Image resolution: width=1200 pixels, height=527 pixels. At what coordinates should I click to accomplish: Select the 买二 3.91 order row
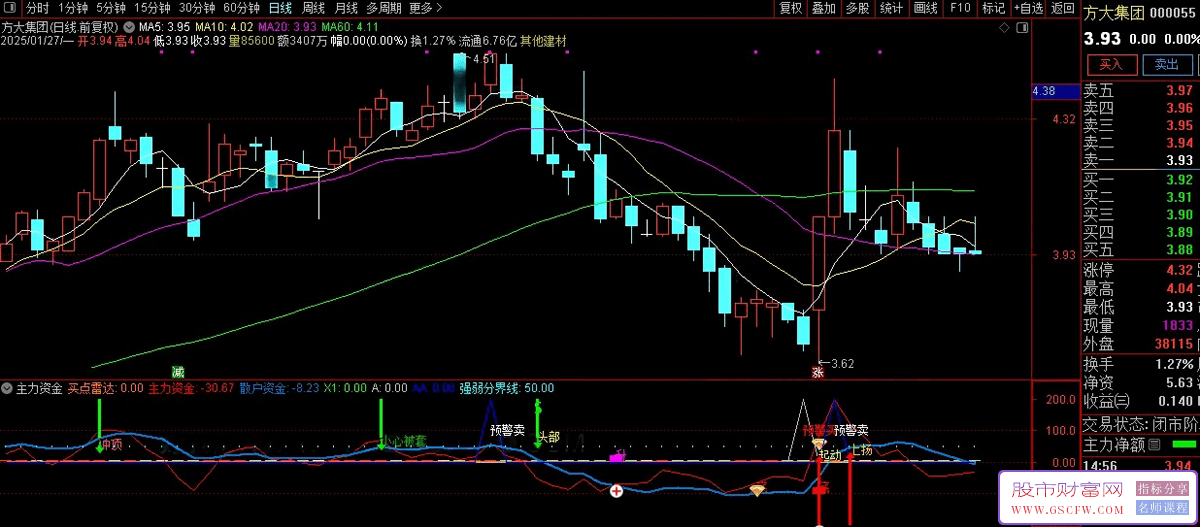click(1140, 197)
